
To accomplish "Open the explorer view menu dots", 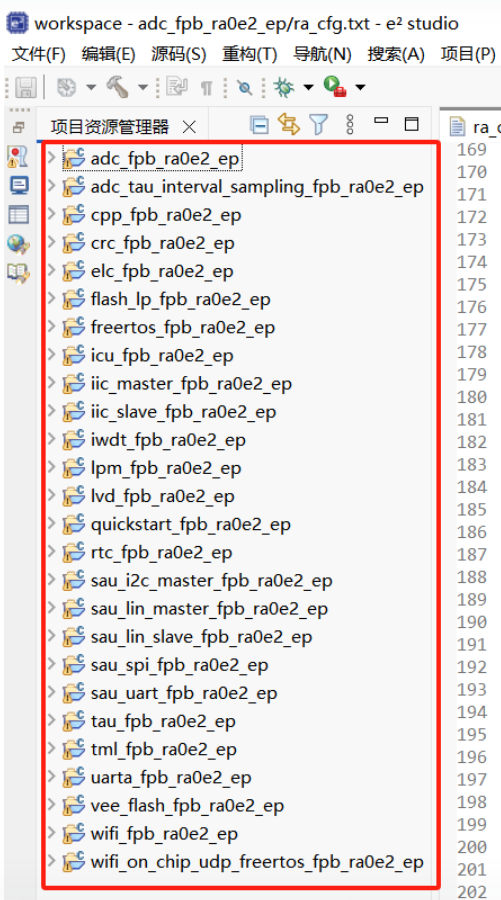I will point(350,124).
